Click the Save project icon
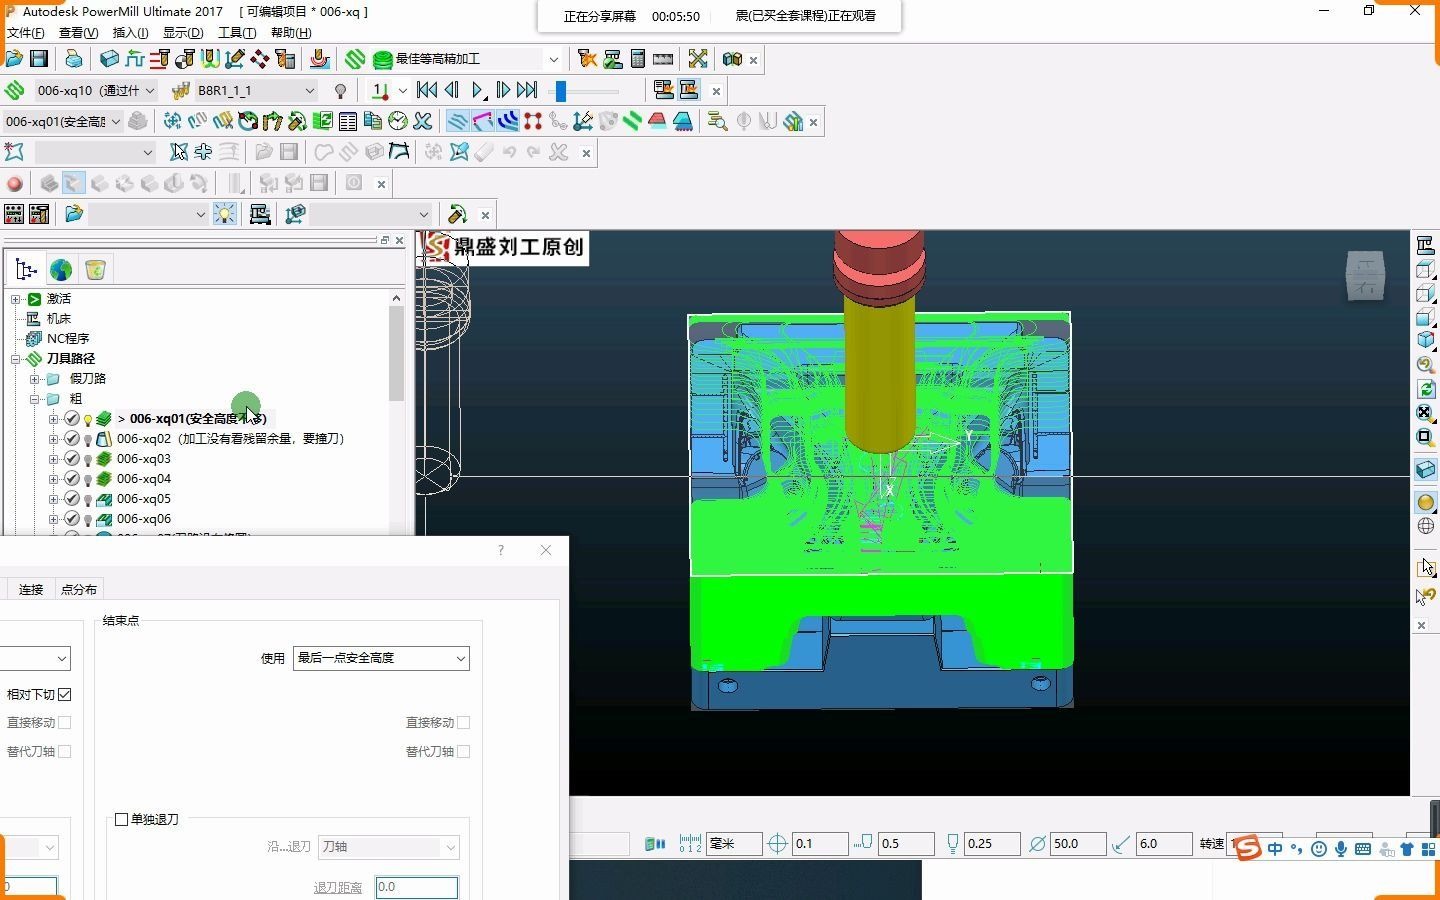 pyautogui.click(x=39, y=59)
